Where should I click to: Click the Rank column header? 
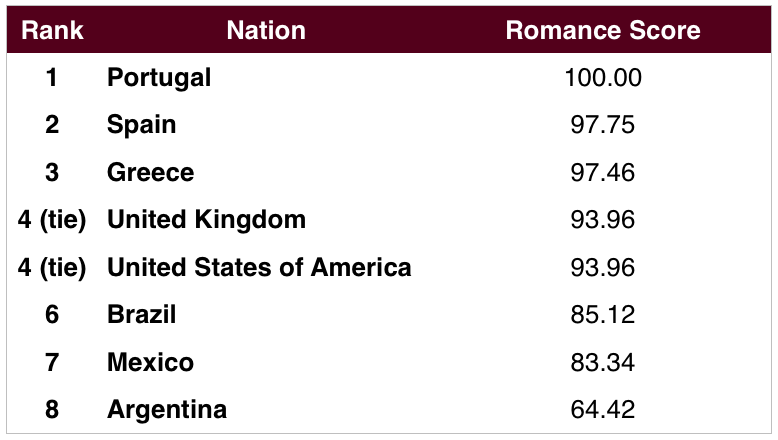(x=52, y=30)
